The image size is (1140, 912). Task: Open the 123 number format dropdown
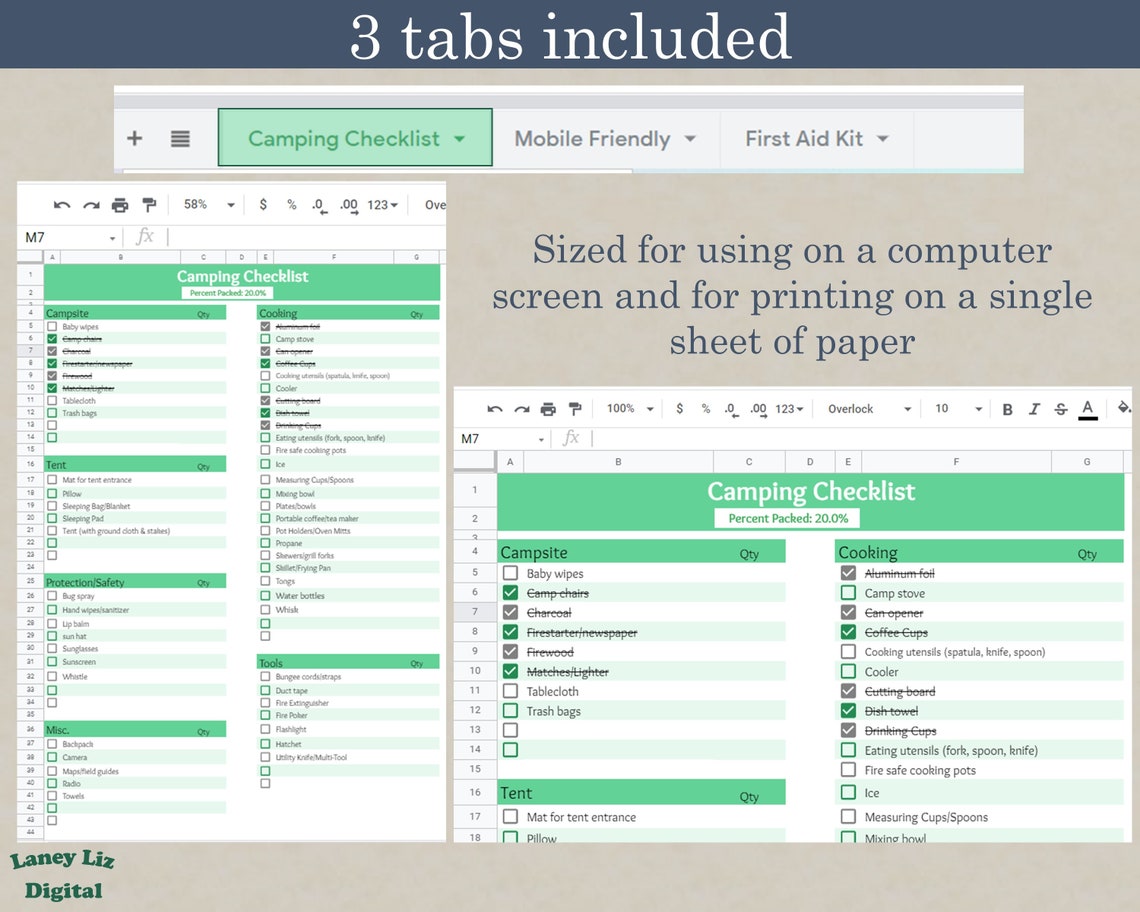(785, 408)
